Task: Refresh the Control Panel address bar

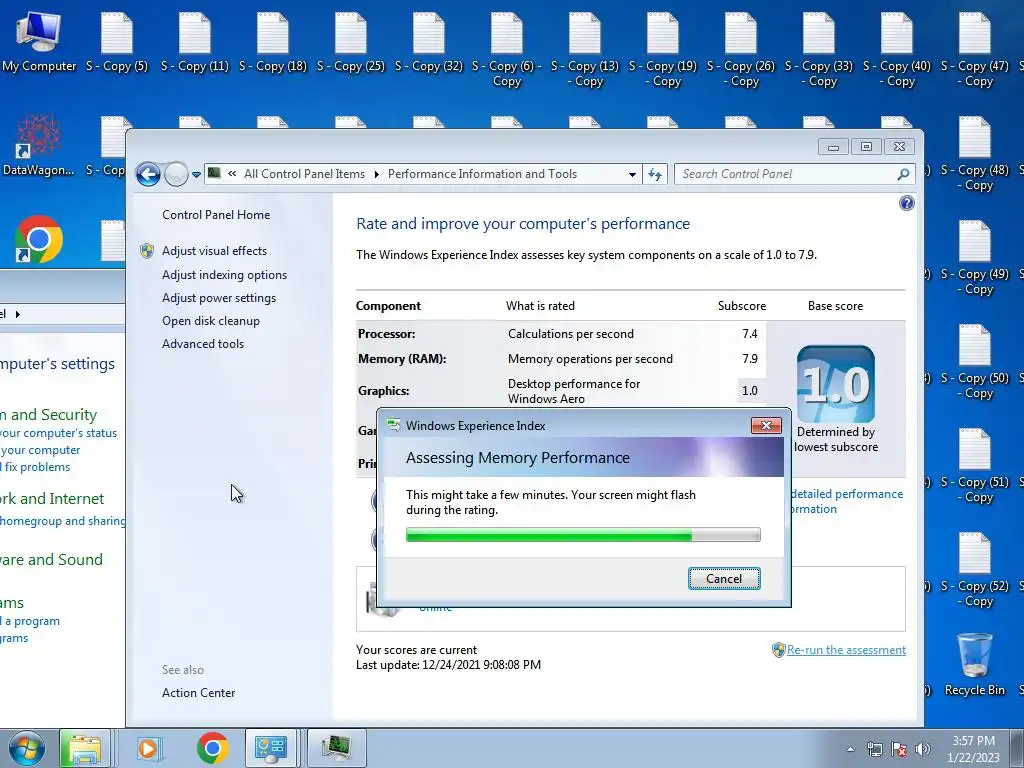Action: coord(655,174)
